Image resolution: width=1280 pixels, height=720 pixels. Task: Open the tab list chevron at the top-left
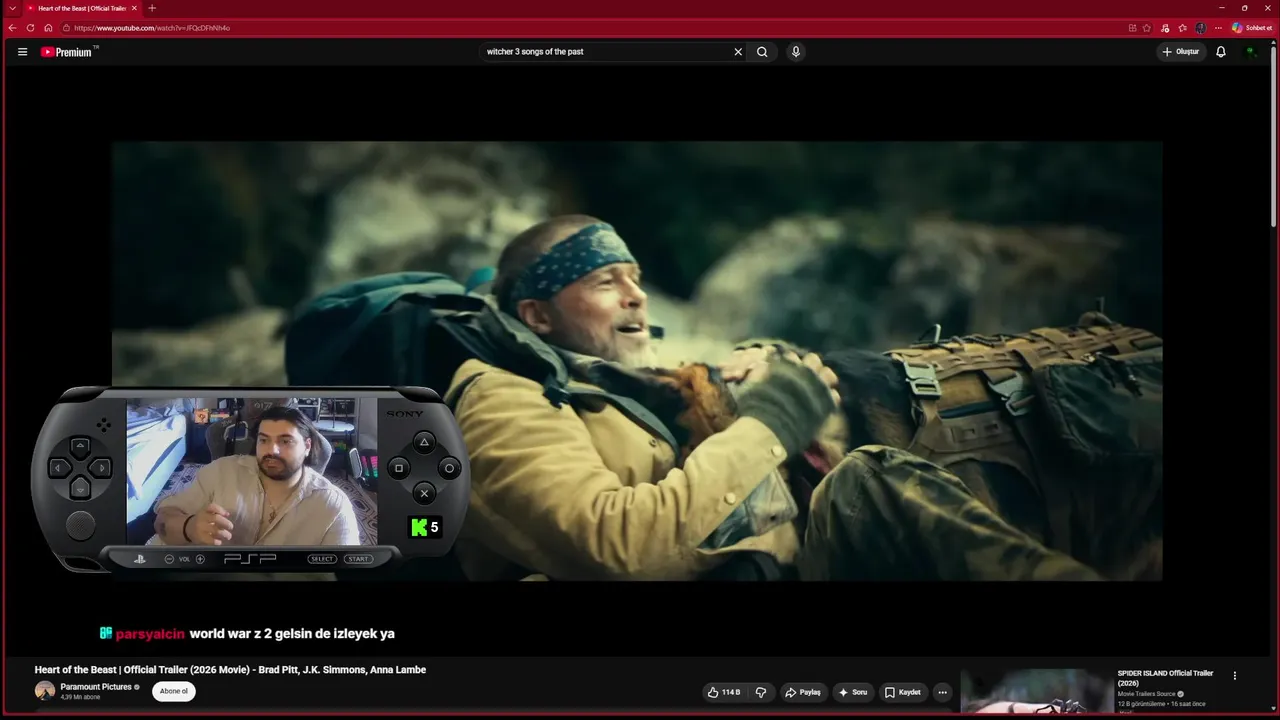tap(12, 8)
